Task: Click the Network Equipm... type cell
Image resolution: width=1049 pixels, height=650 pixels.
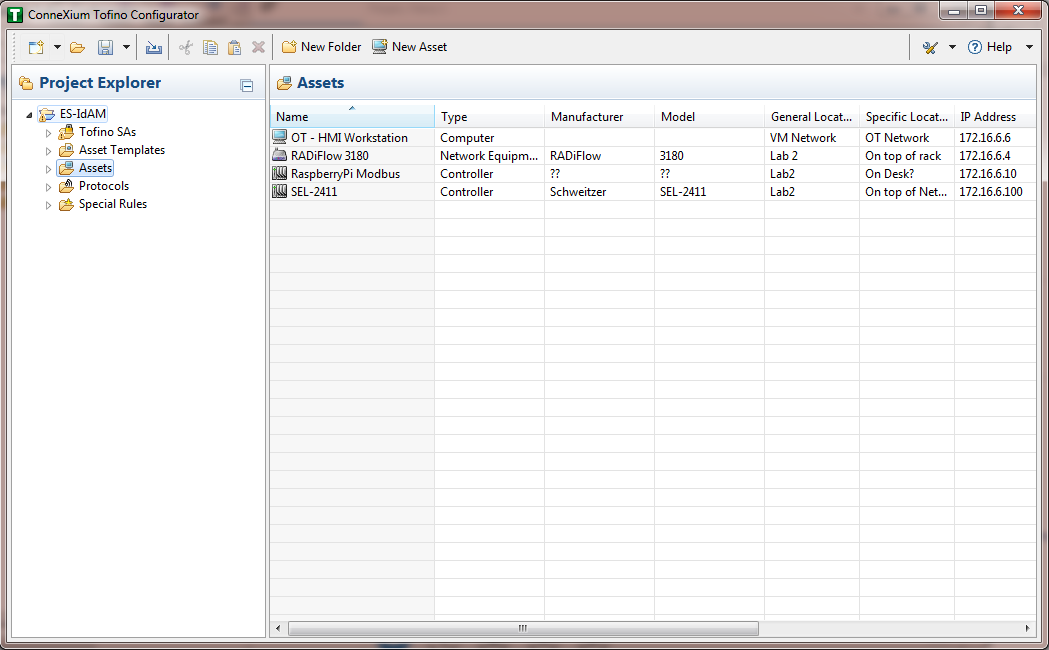Action: click(x=490, y=156)
